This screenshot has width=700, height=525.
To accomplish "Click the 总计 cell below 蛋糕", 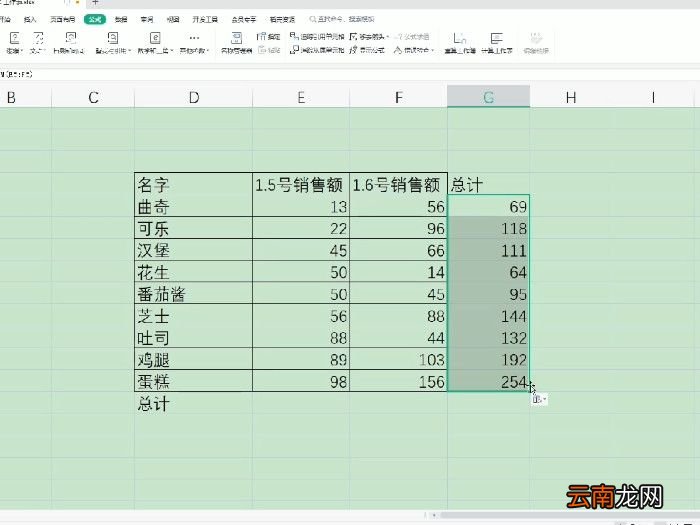I will point(193,404).
